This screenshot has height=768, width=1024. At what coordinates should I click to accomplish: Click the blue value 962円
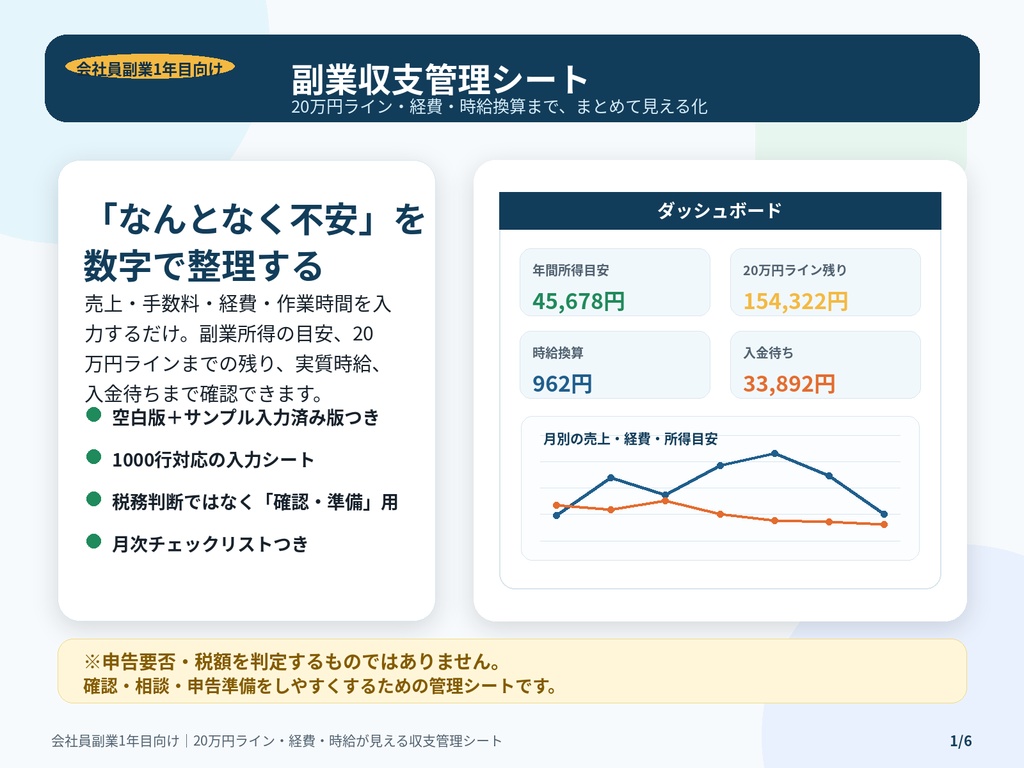(562, 383)
